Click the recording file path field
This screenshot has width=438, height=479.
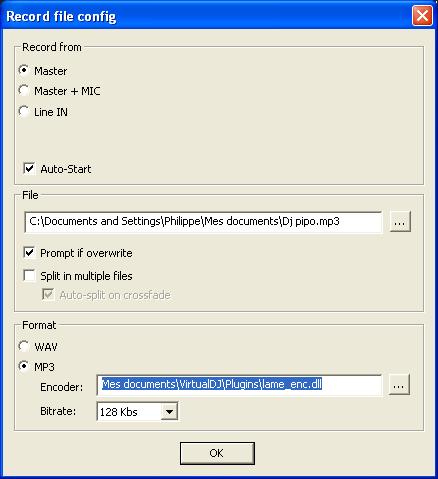point(203,222)
